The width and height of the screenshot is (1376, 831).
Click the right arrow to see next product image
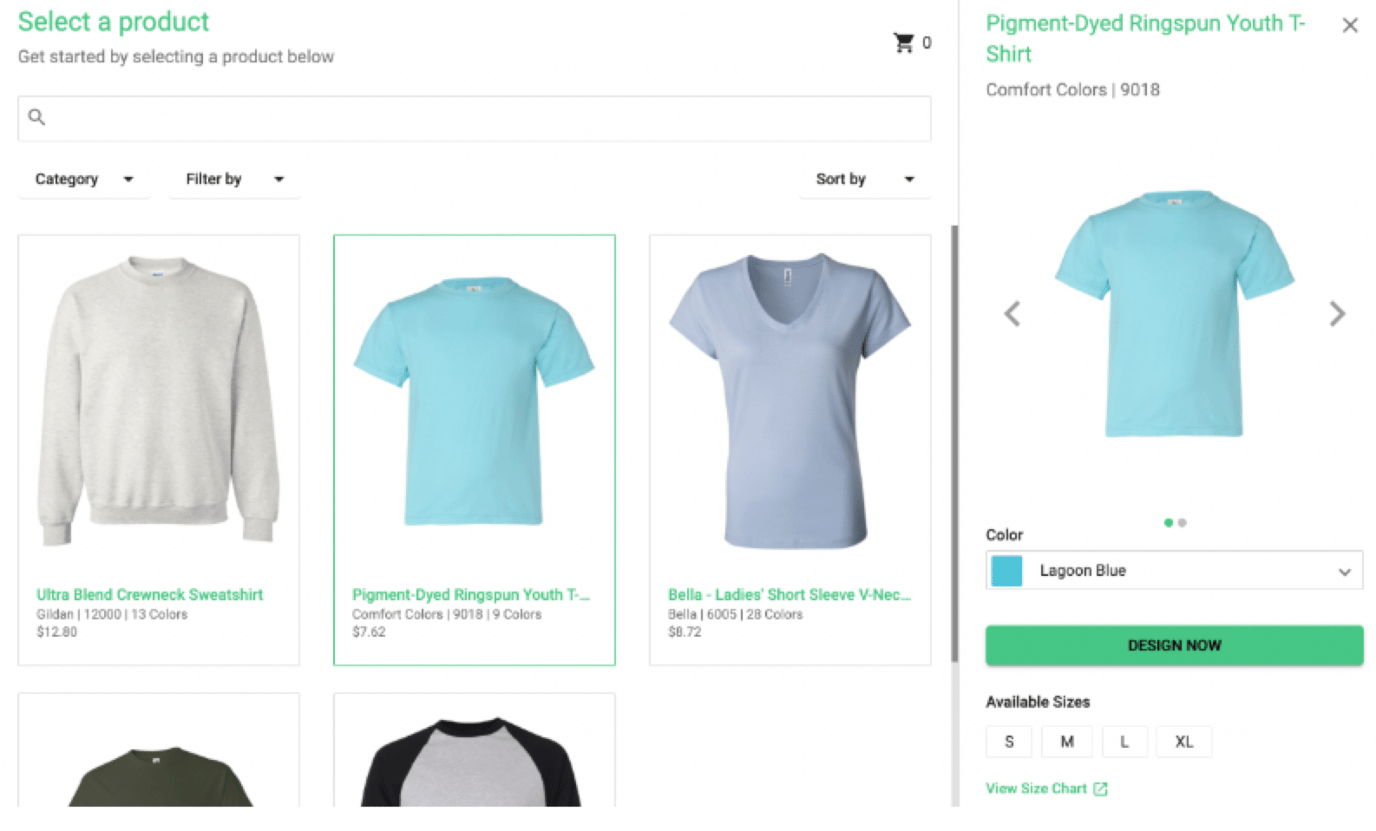tap(1337, 313)
